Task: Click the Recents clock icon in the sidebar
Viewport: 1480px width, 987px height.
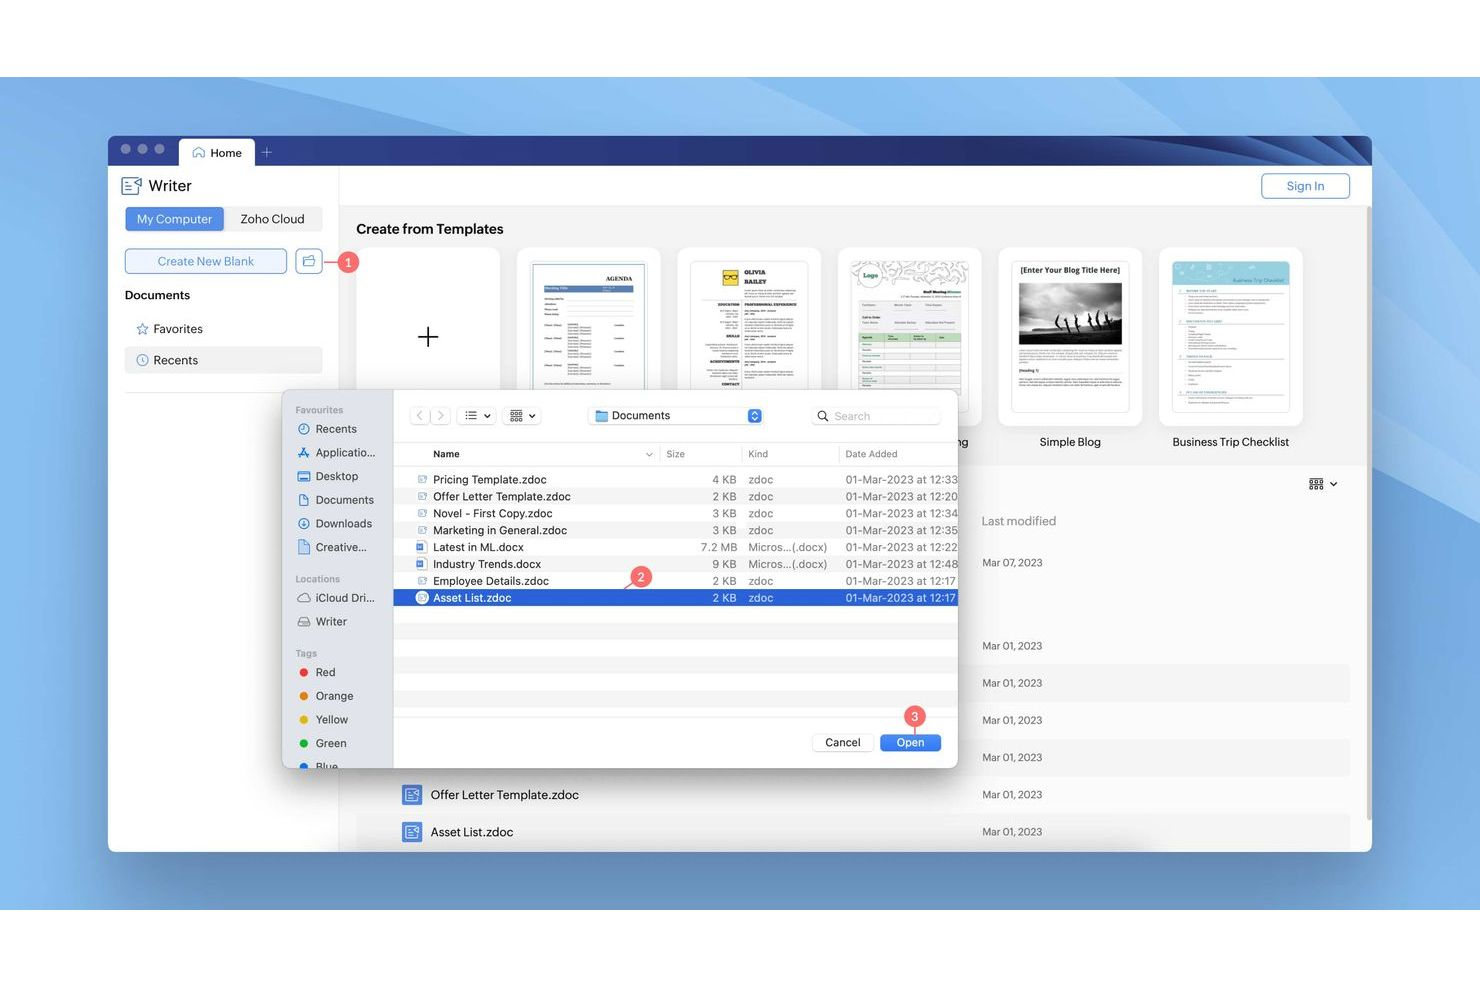Action: [x=142, y=360]
